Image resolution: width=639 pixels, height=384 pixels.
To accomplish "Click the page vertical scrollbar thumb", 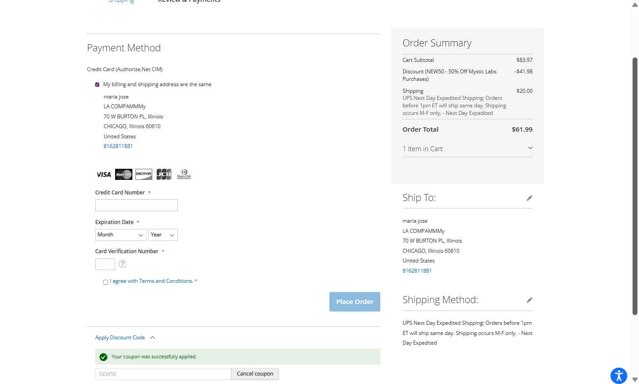I will [635, 186].
